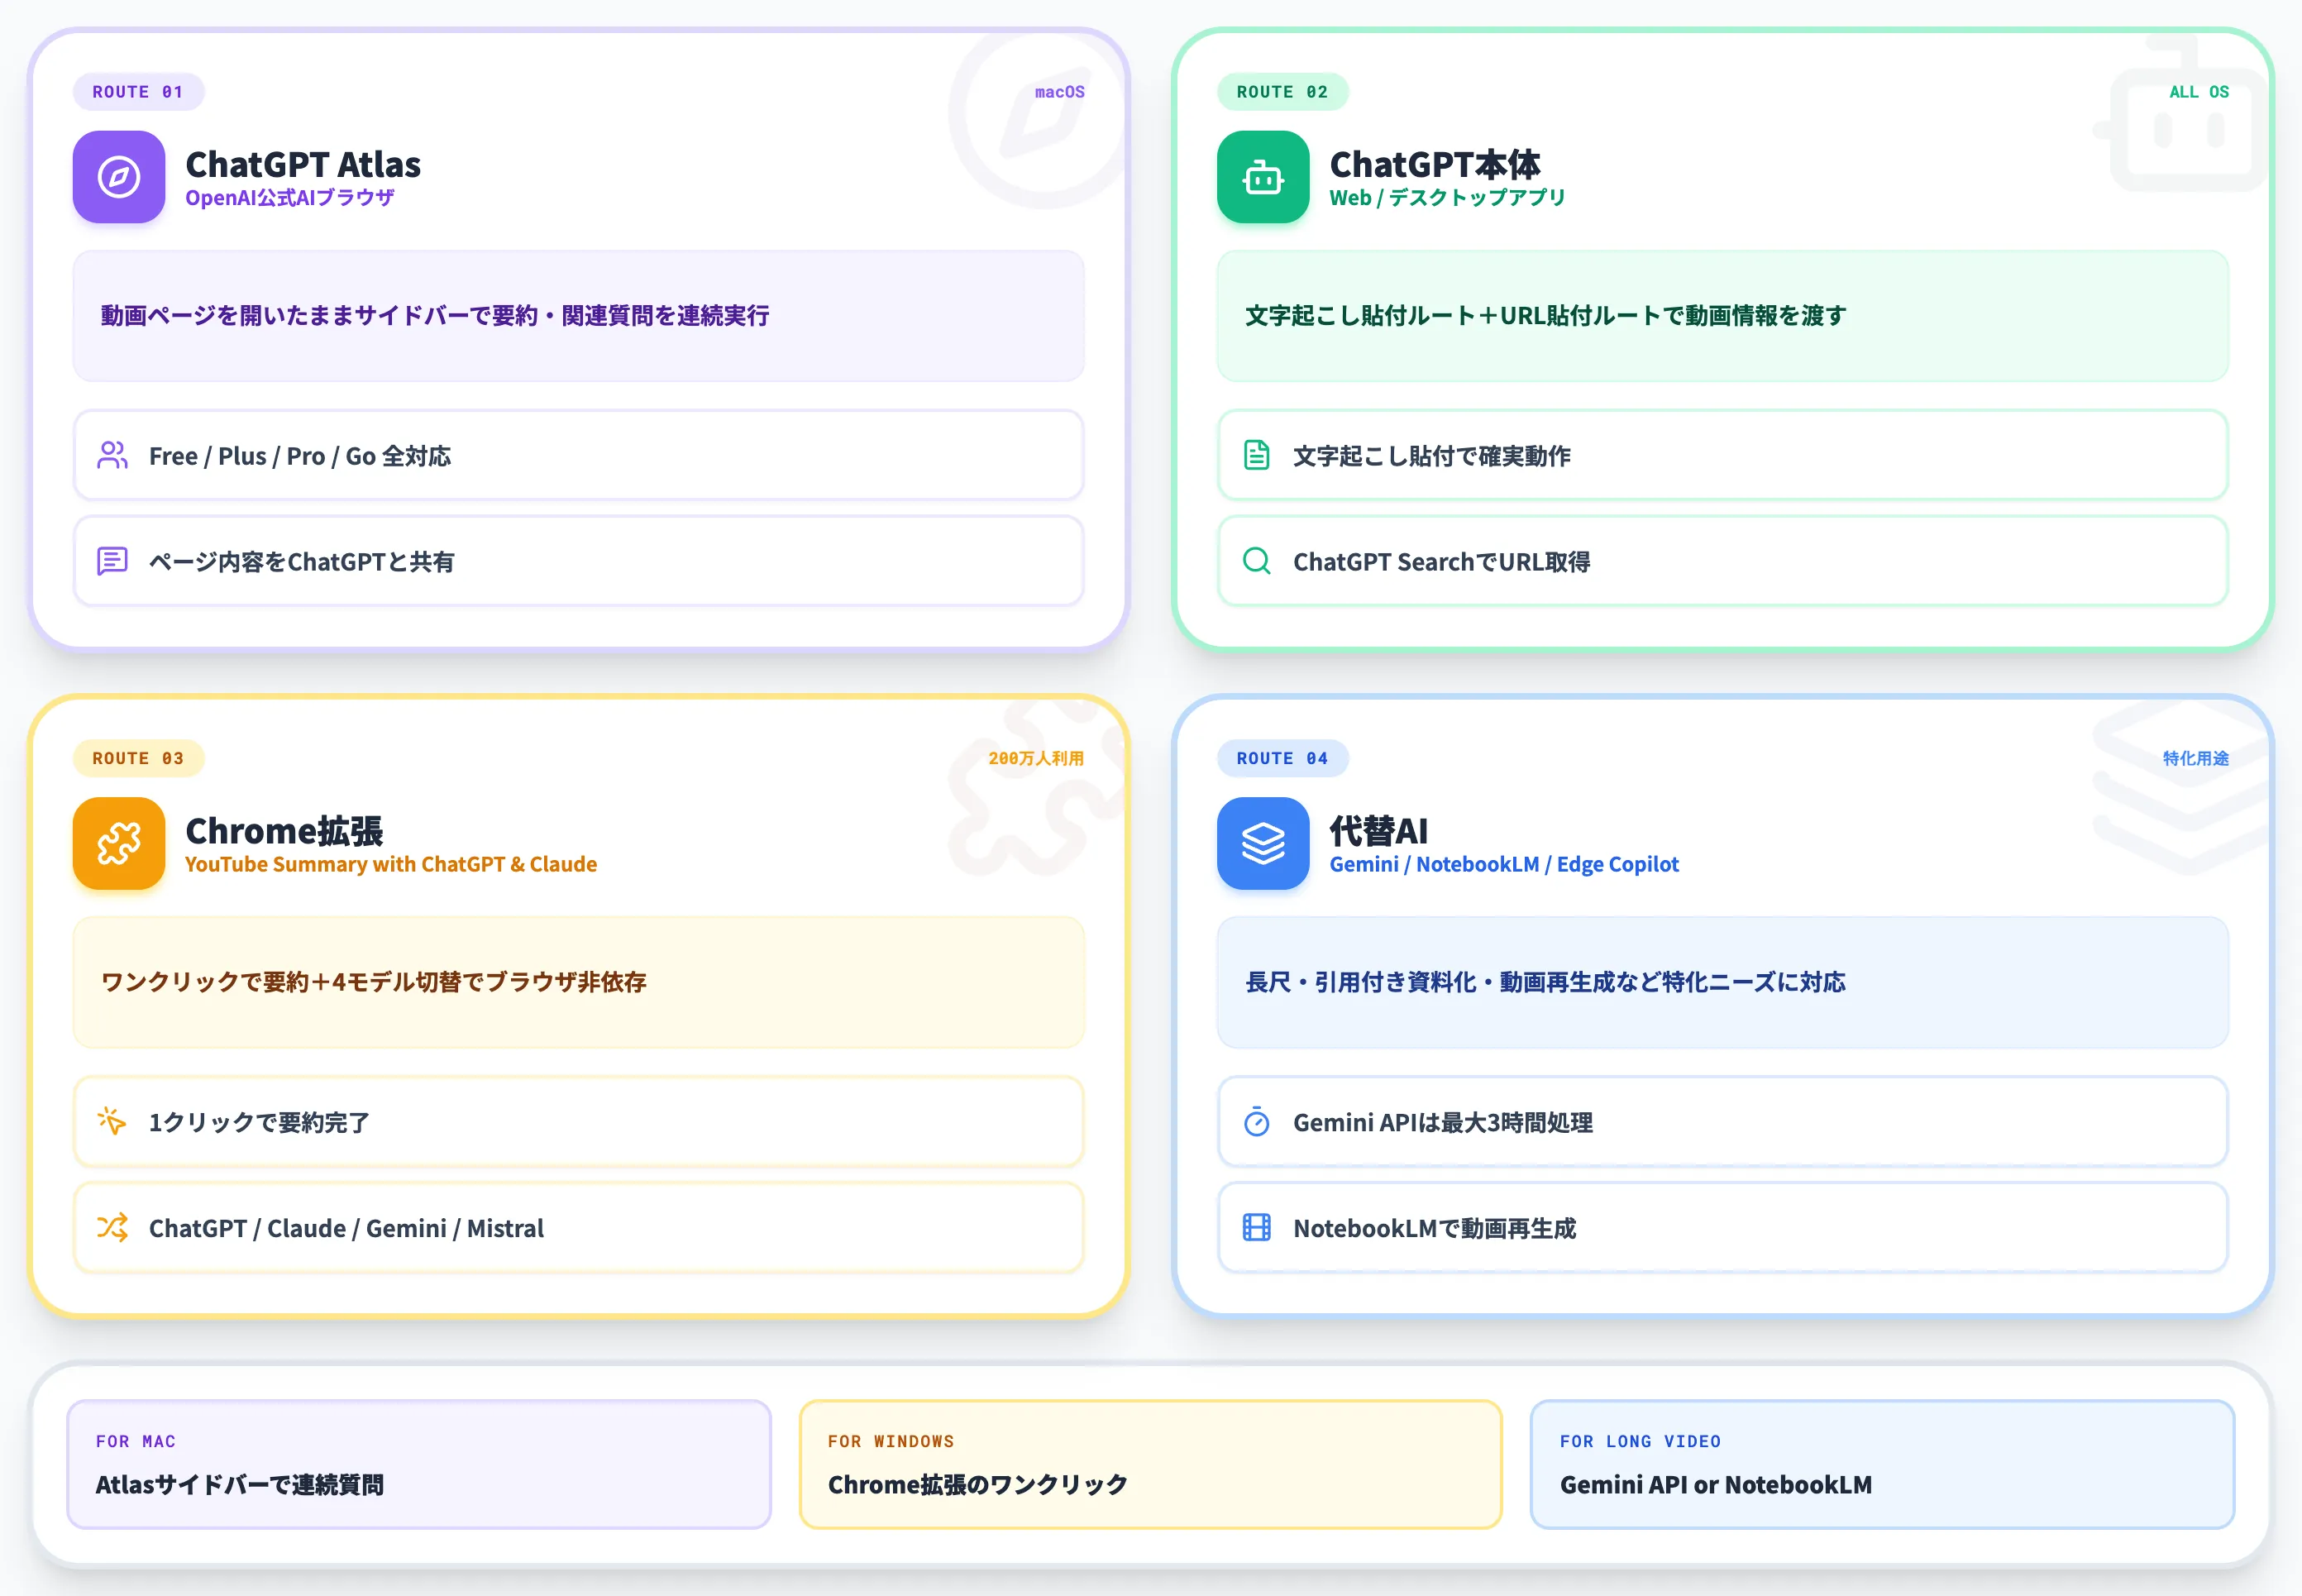Click the ChatGPT / Claude / Gemini / Mistral text
The height and width of the screenshot is (1596, 2302).
[346, 1228]
